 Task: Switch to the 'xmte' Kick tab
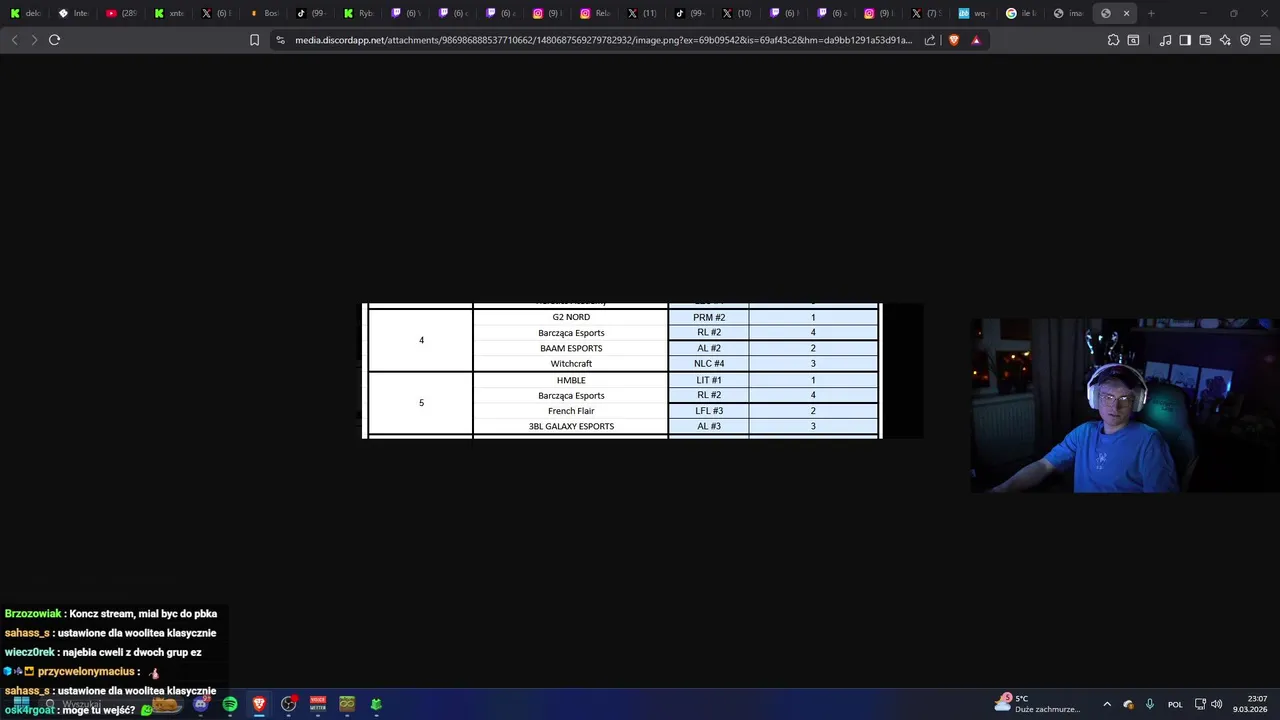pos(168,13)
